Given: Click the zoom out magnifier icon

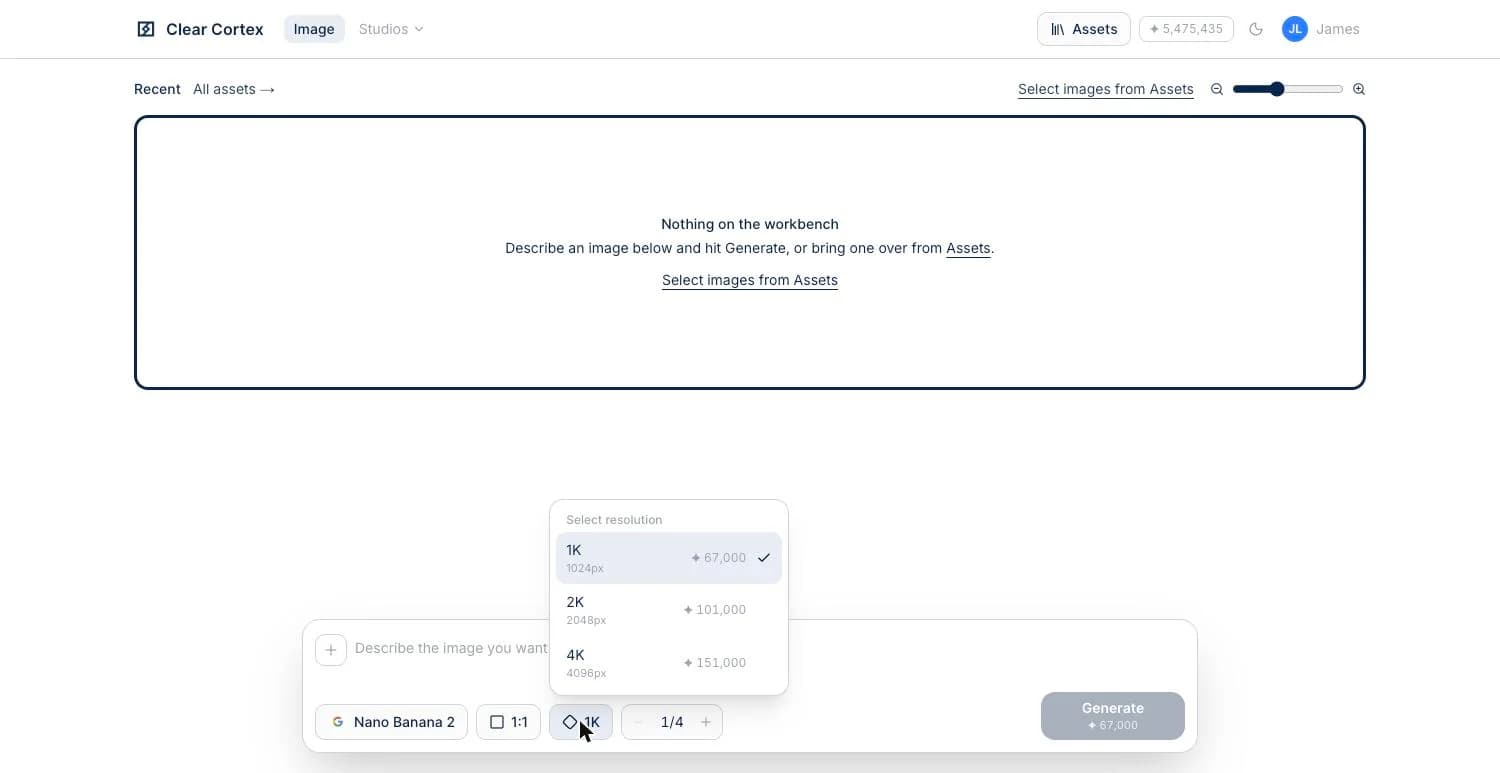Looking at the screenshot, I should tap(1217, 89).
